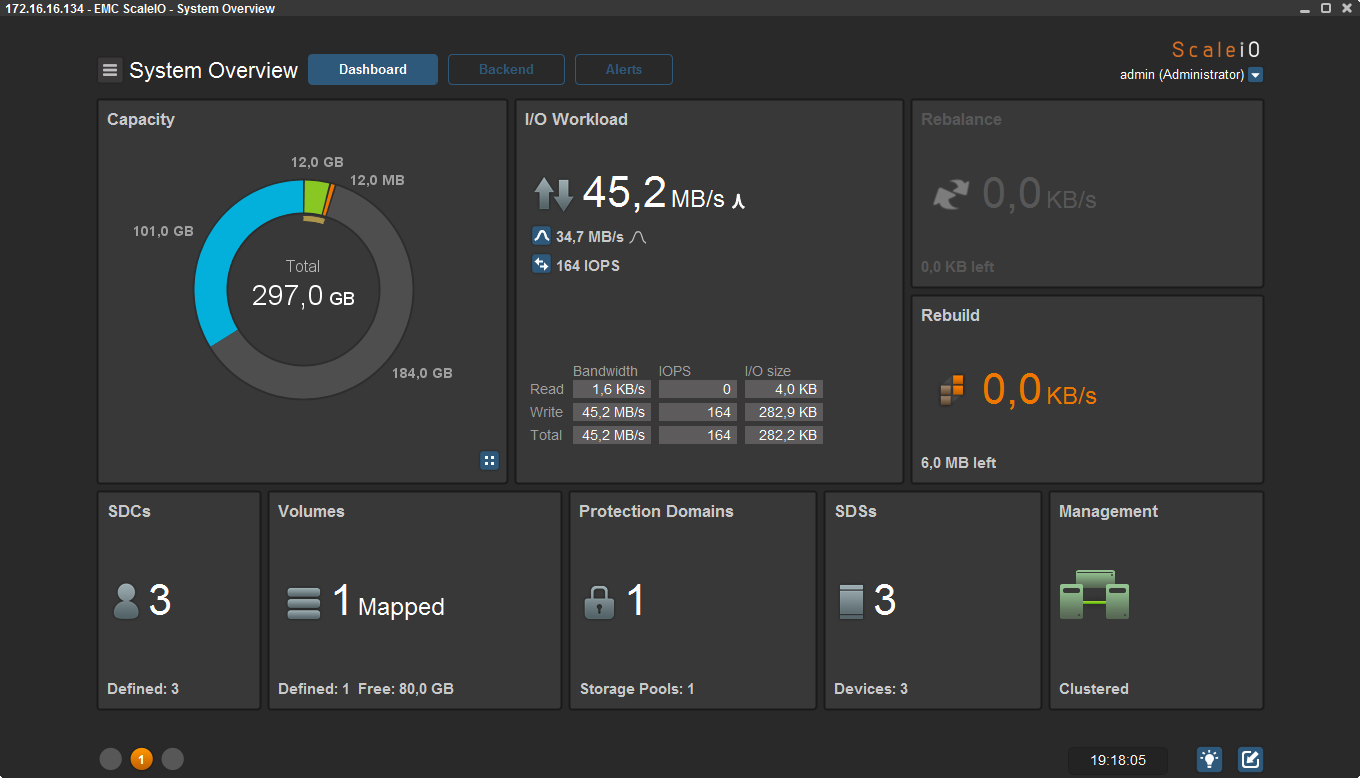This screenshot has height=778, width=1360.
Task: Click the edit pencil icon at bottom right
Action: 1250,760
